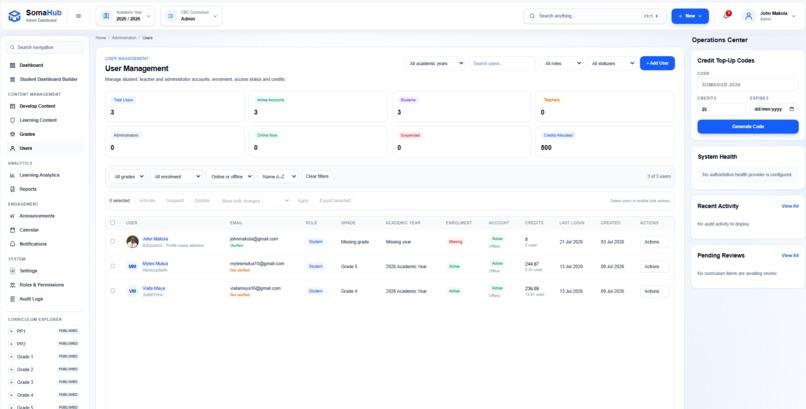Open Actions for Viata Maya's row

(654, 291)
